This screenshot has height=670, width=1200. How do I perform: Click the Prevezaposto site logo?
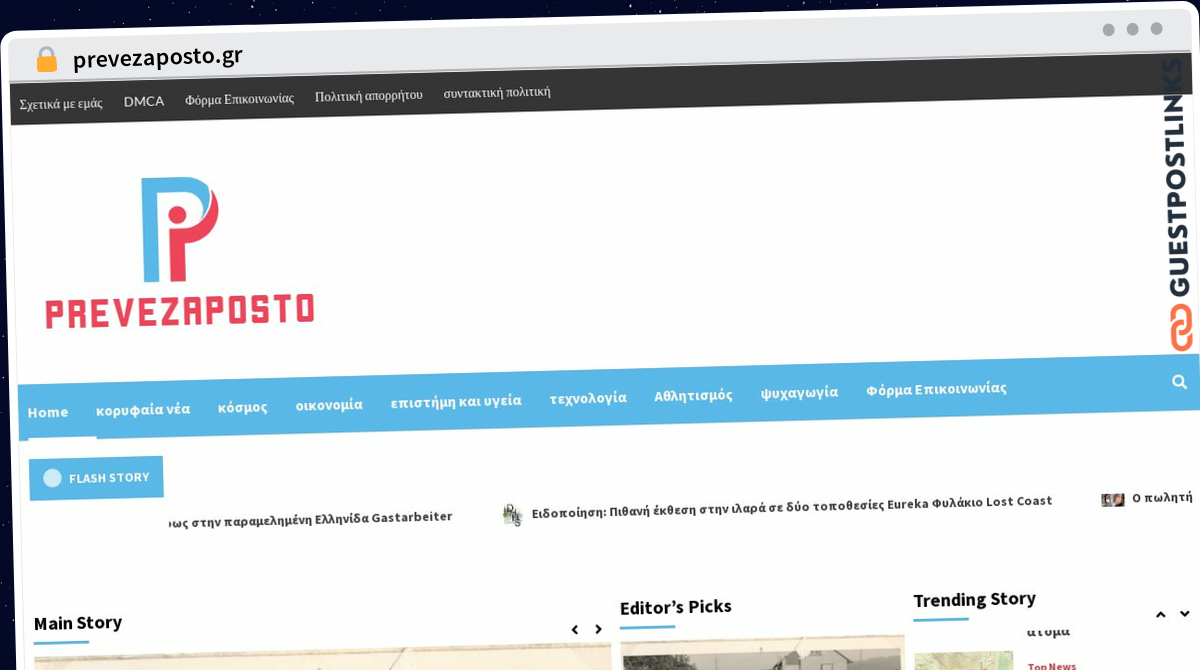pyautogui.click(x=180, y=253)
